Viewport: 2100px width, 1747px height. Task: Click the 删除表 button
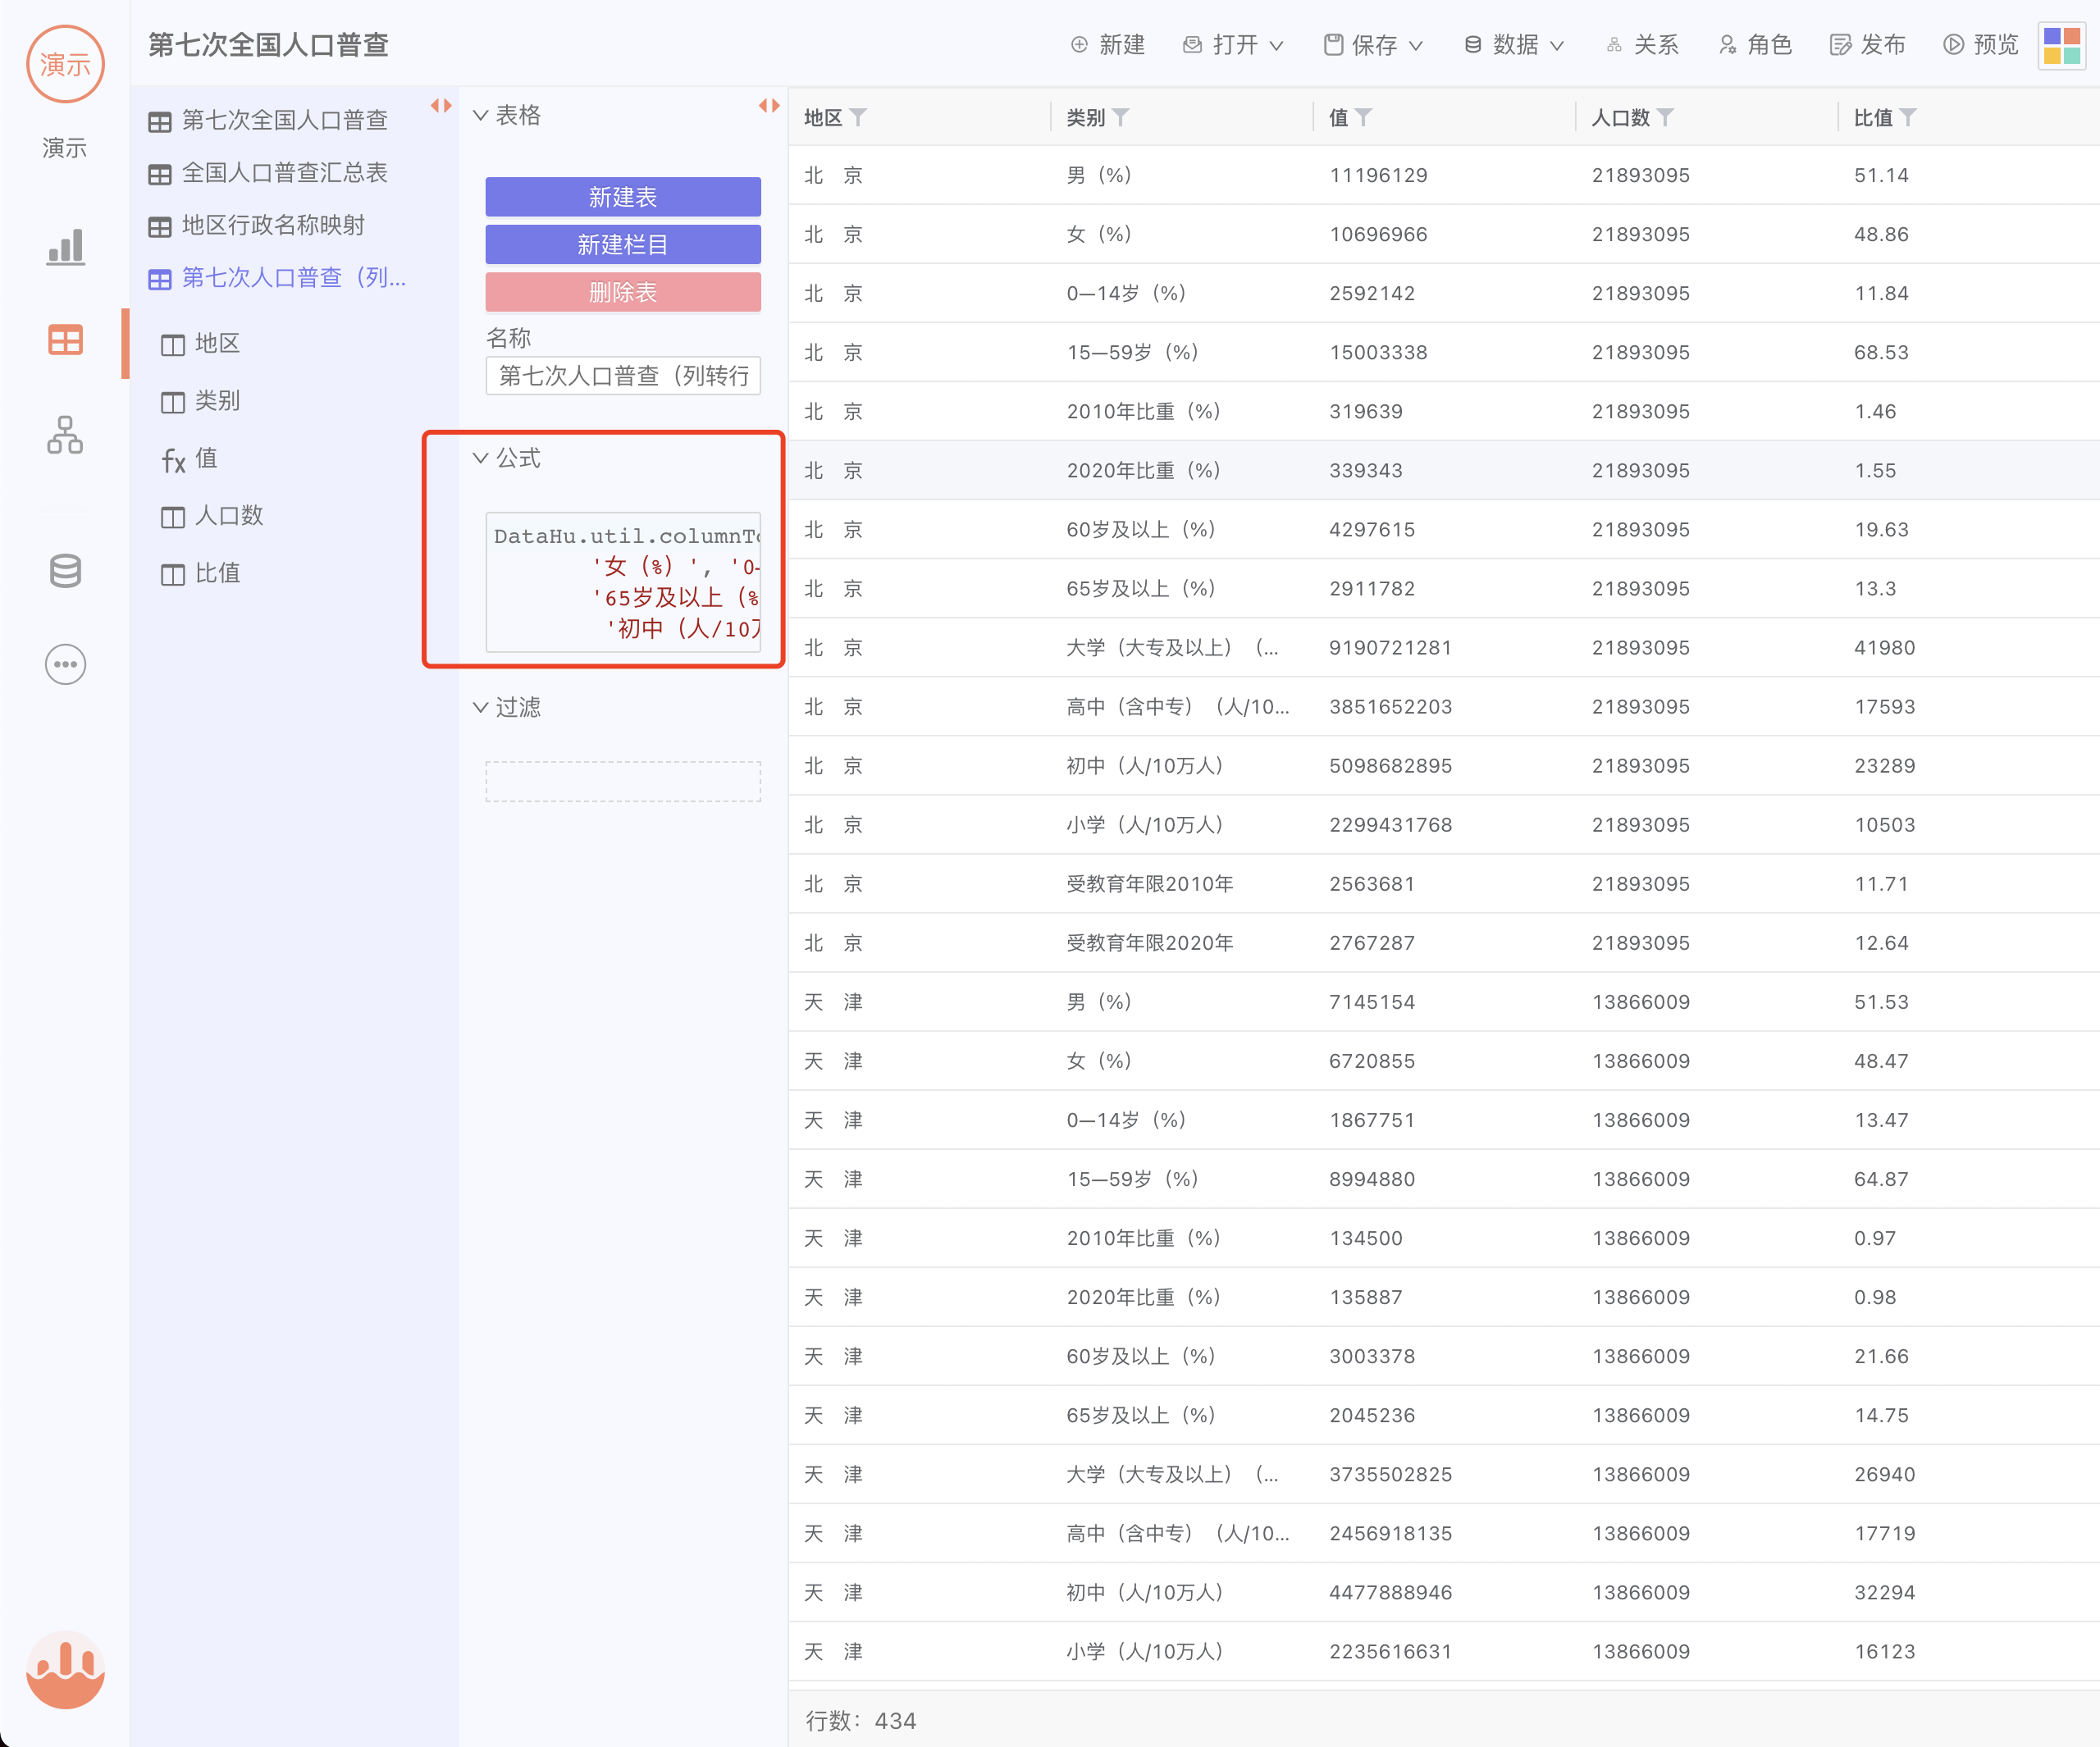[623, 292]
